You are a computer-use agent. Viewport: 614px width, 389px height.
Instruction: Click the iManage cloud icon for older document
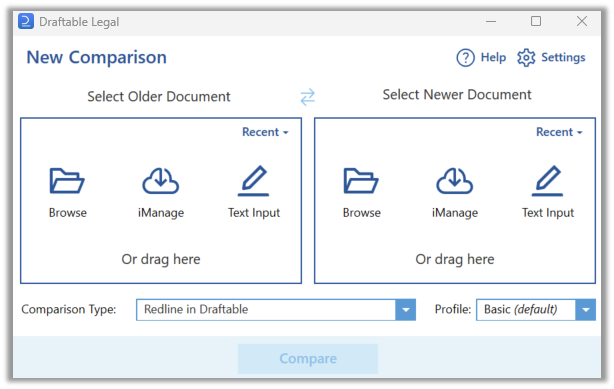click(161, 181)
